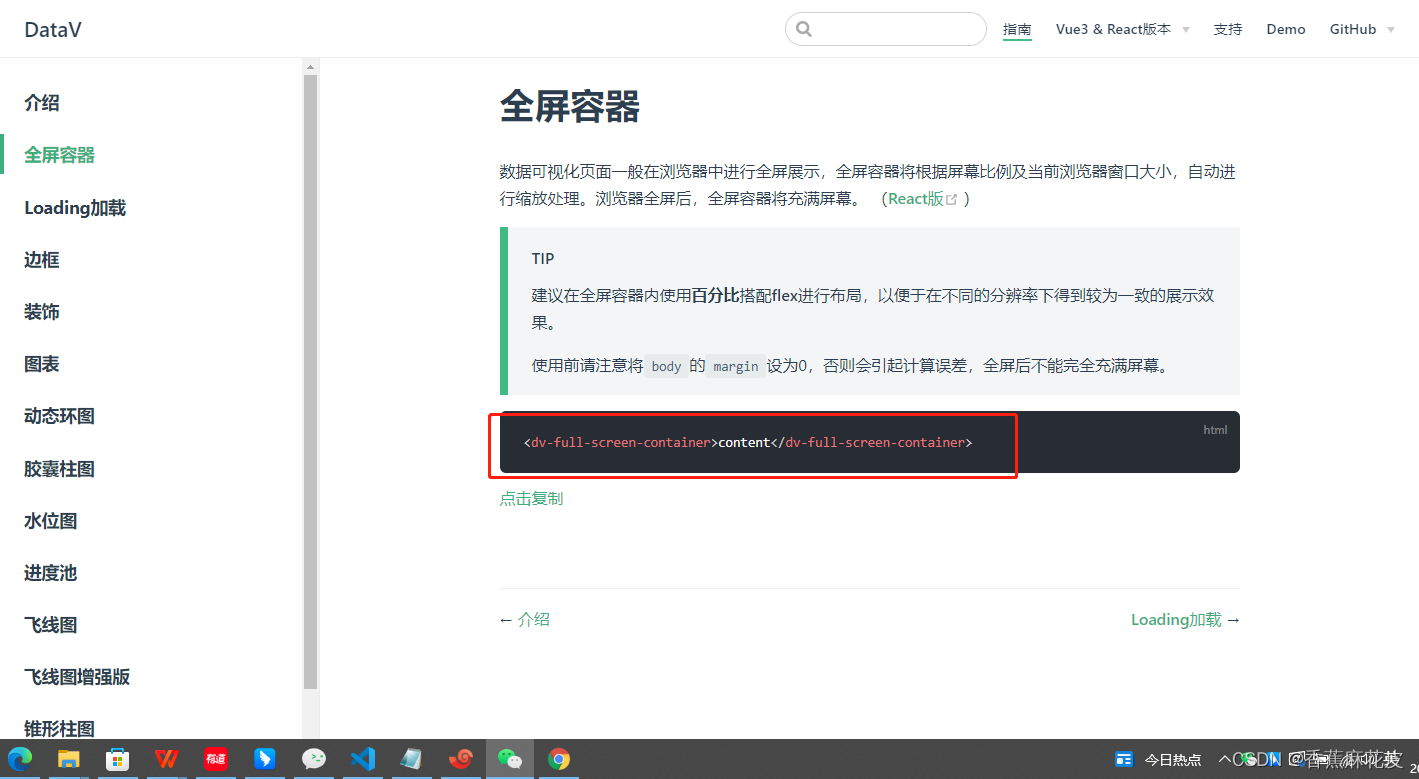Open the notepad-style app in taskbar

(x=411, y=759)
